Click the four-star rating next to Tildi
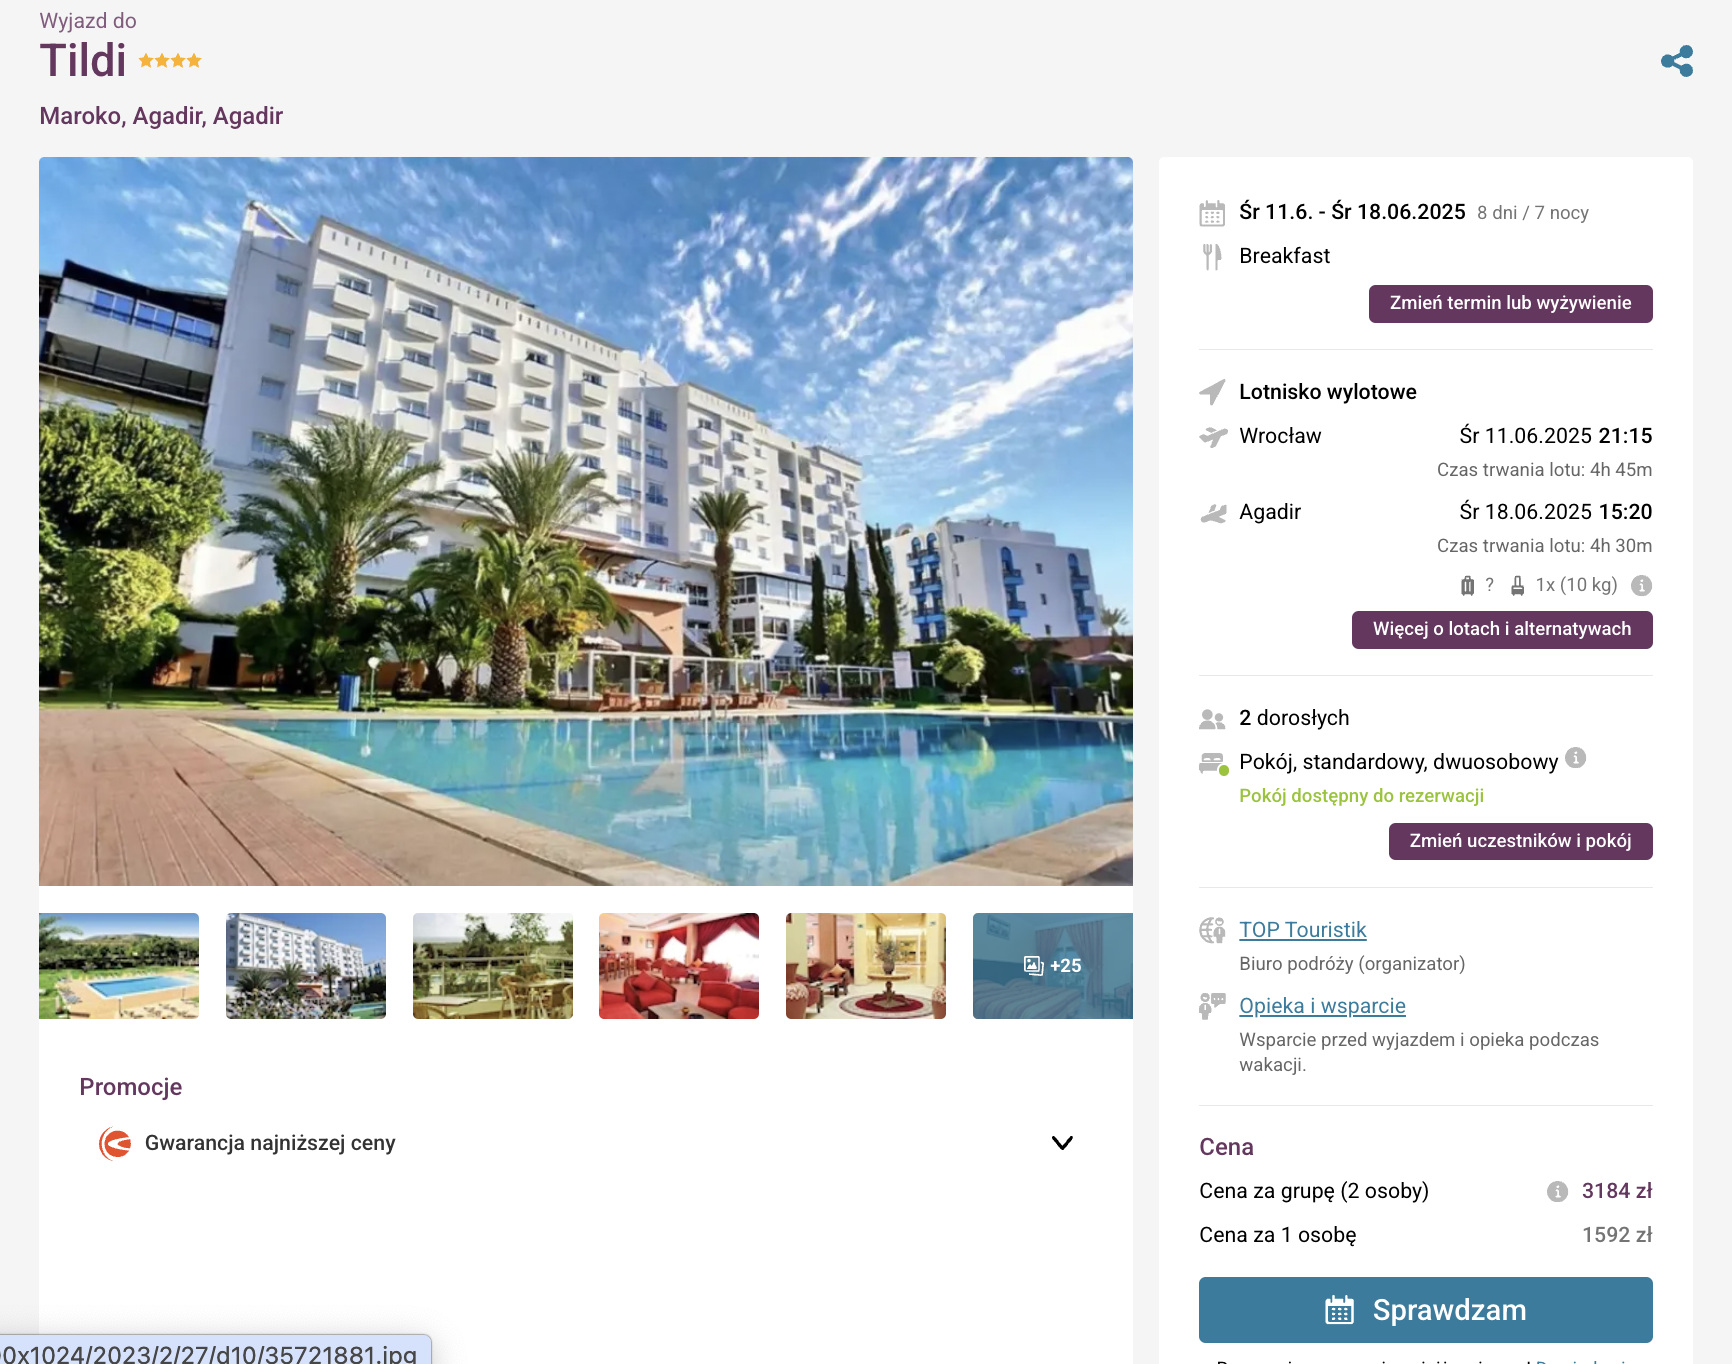 (x=170, y=61)
